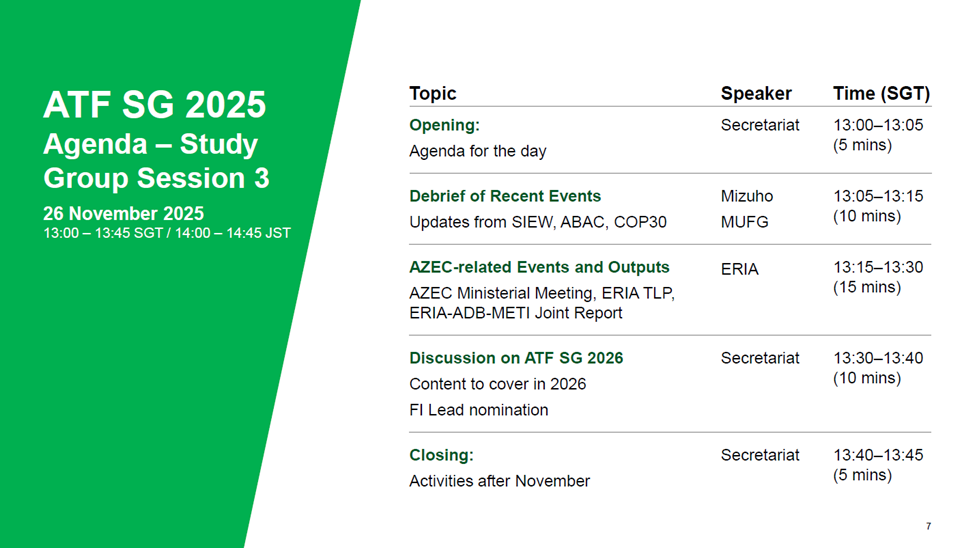Click 'Updates from SIEW, ABAC, COP30' line
This screenshot has height=548, width=975.
point(537,222)
